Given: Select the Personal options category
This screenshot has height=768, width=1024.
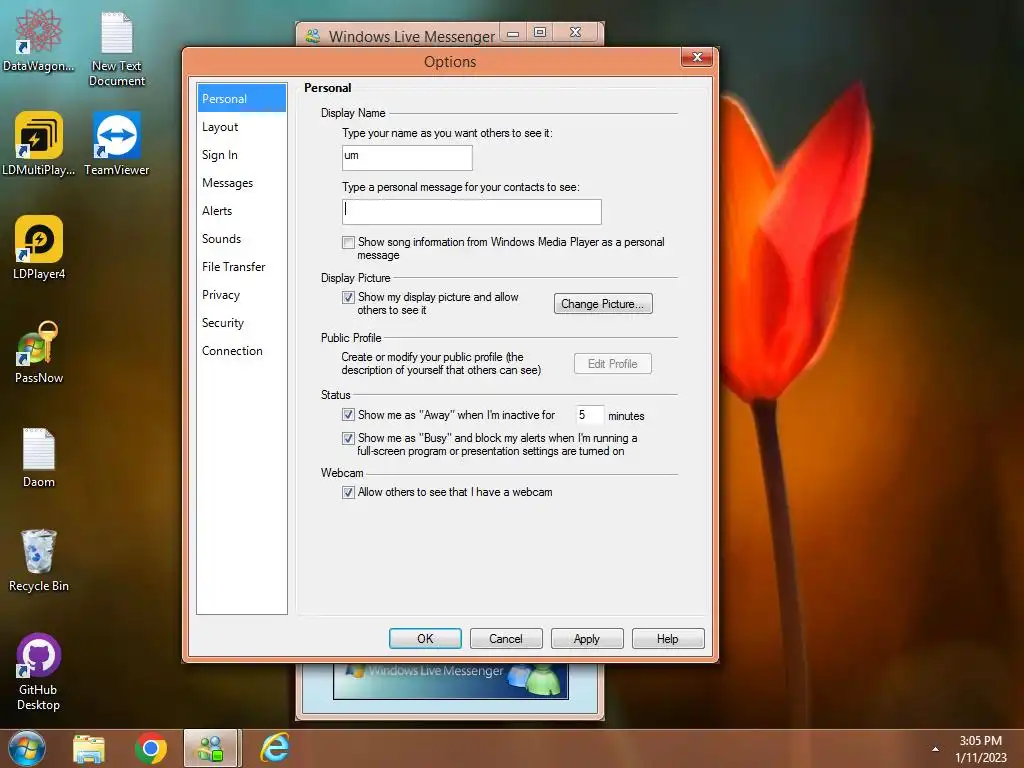Looking at the screenshot, I should (x=242, y=99).
